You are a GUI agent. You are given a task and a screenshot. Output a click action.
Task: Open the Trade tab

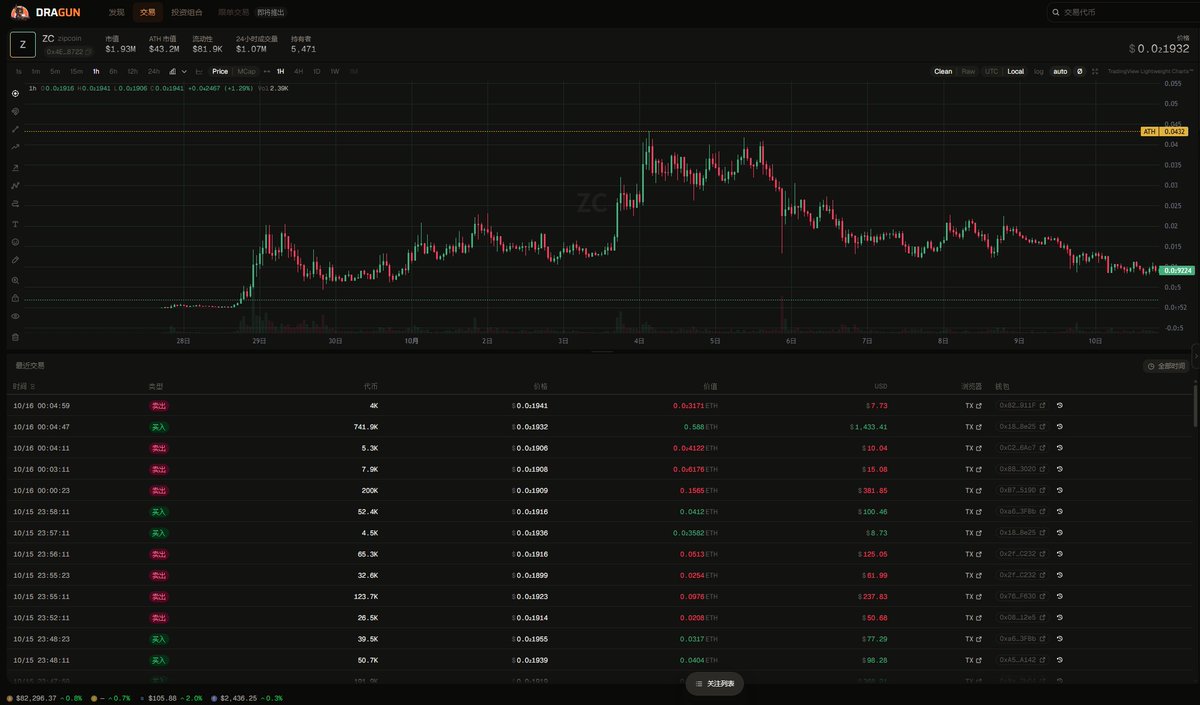148,13
